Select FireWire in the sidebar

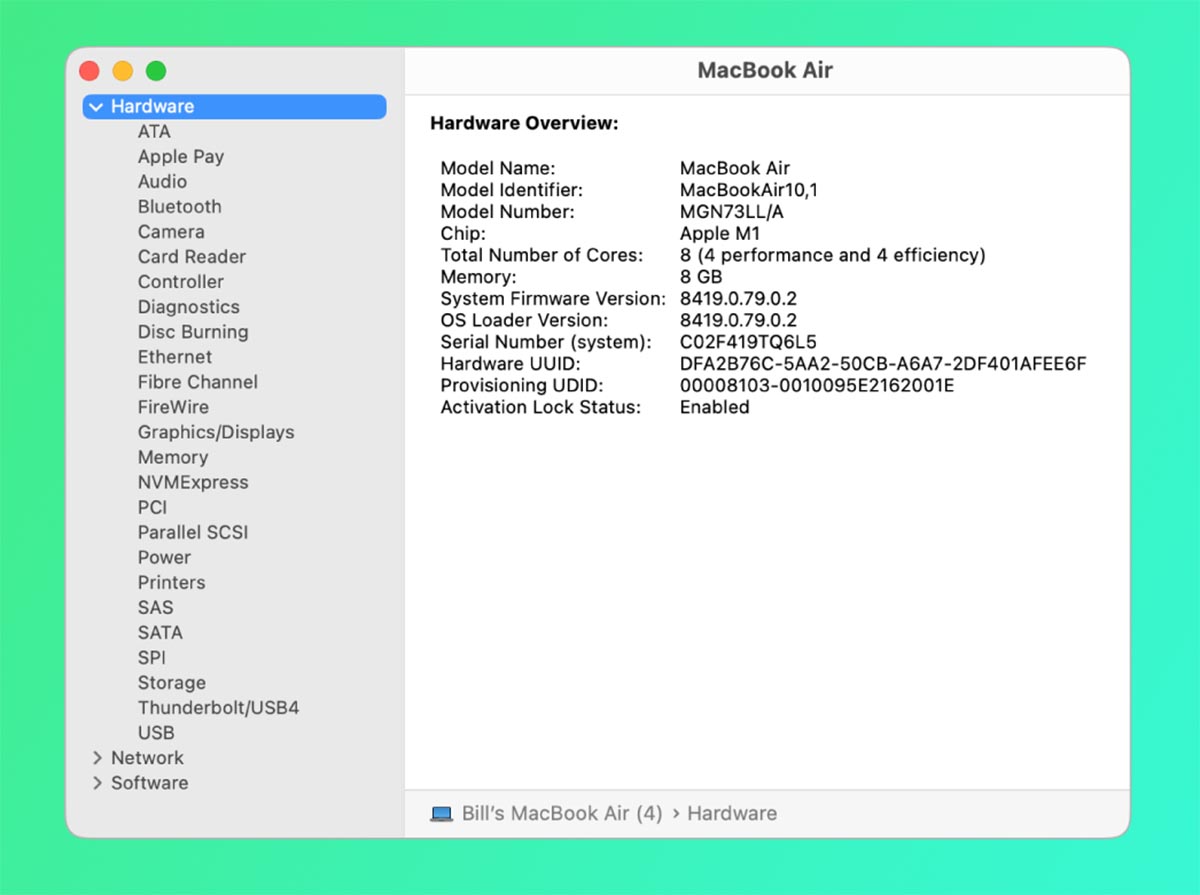point(173,407)
